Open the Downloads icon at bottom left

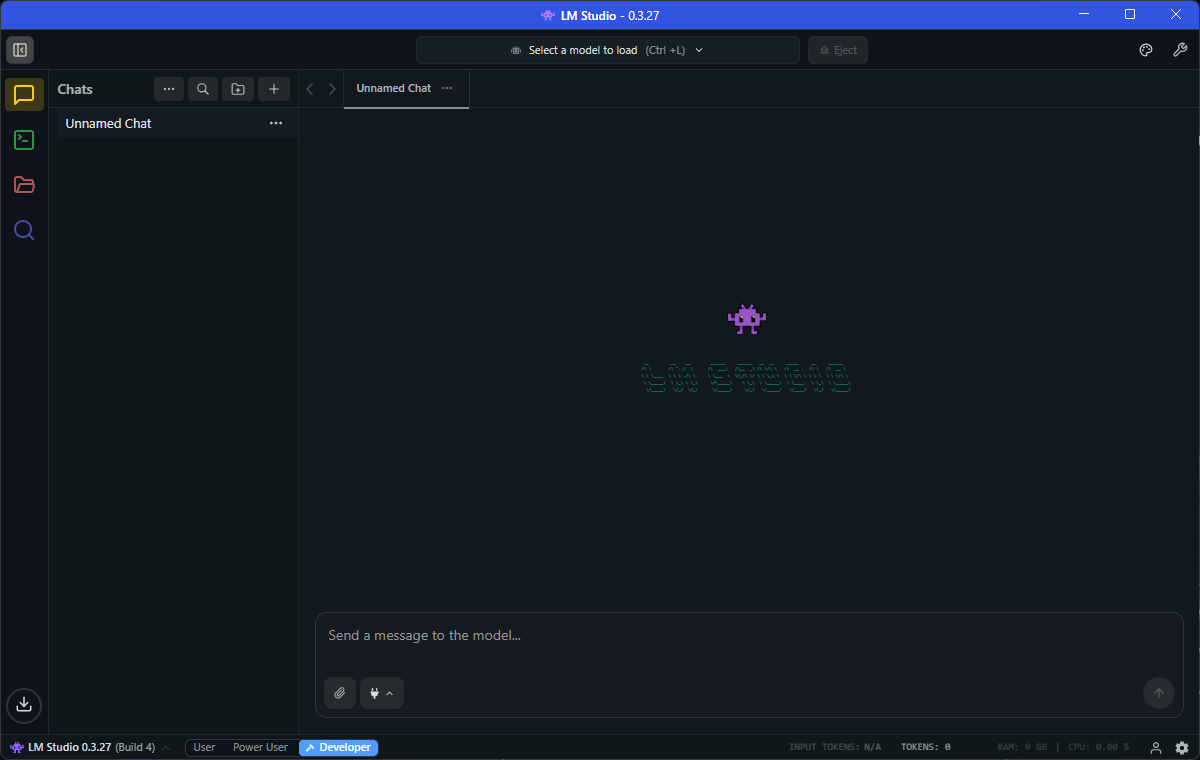click(24, 704)
